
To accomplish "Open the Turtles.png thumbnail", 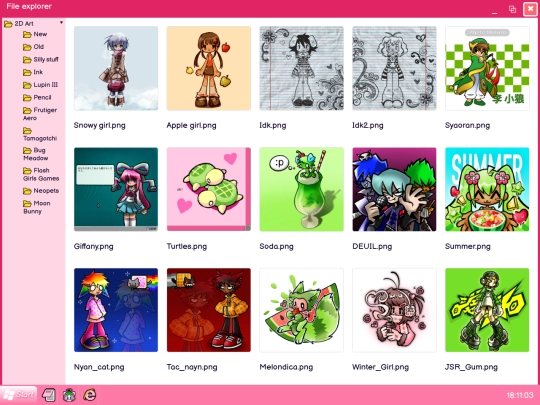I will click(x=209, y=189).
